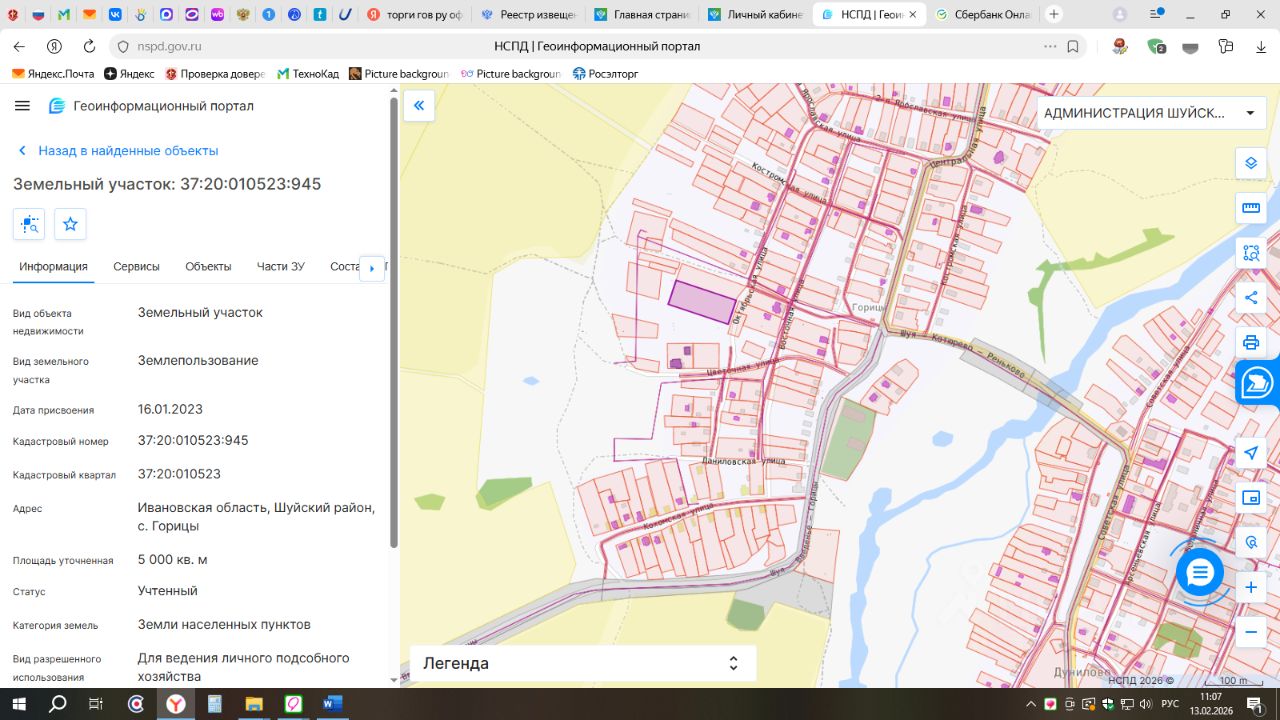The image size is (1280, 720).
Task: Collapse the left information sidebar
Action: point(418,105)
